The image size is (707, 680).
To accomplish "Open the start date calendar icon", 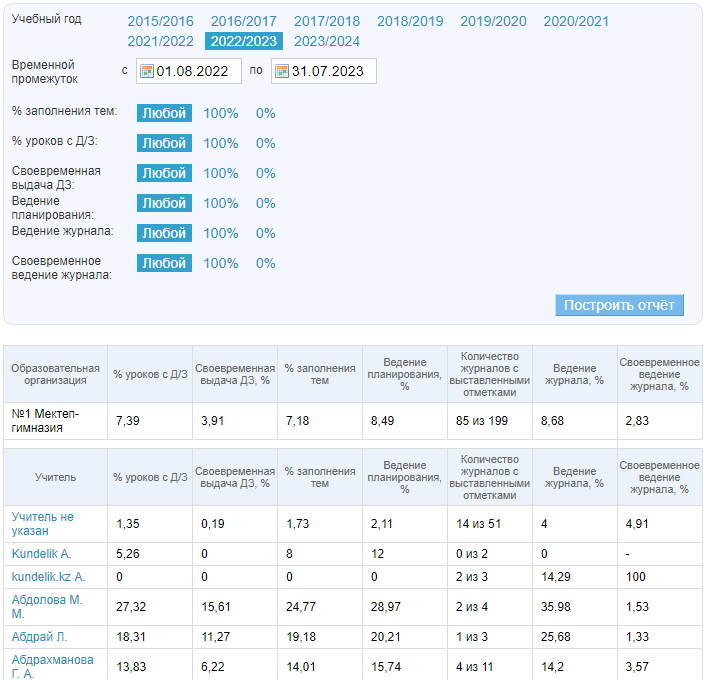I will click(x=146, y=72).
